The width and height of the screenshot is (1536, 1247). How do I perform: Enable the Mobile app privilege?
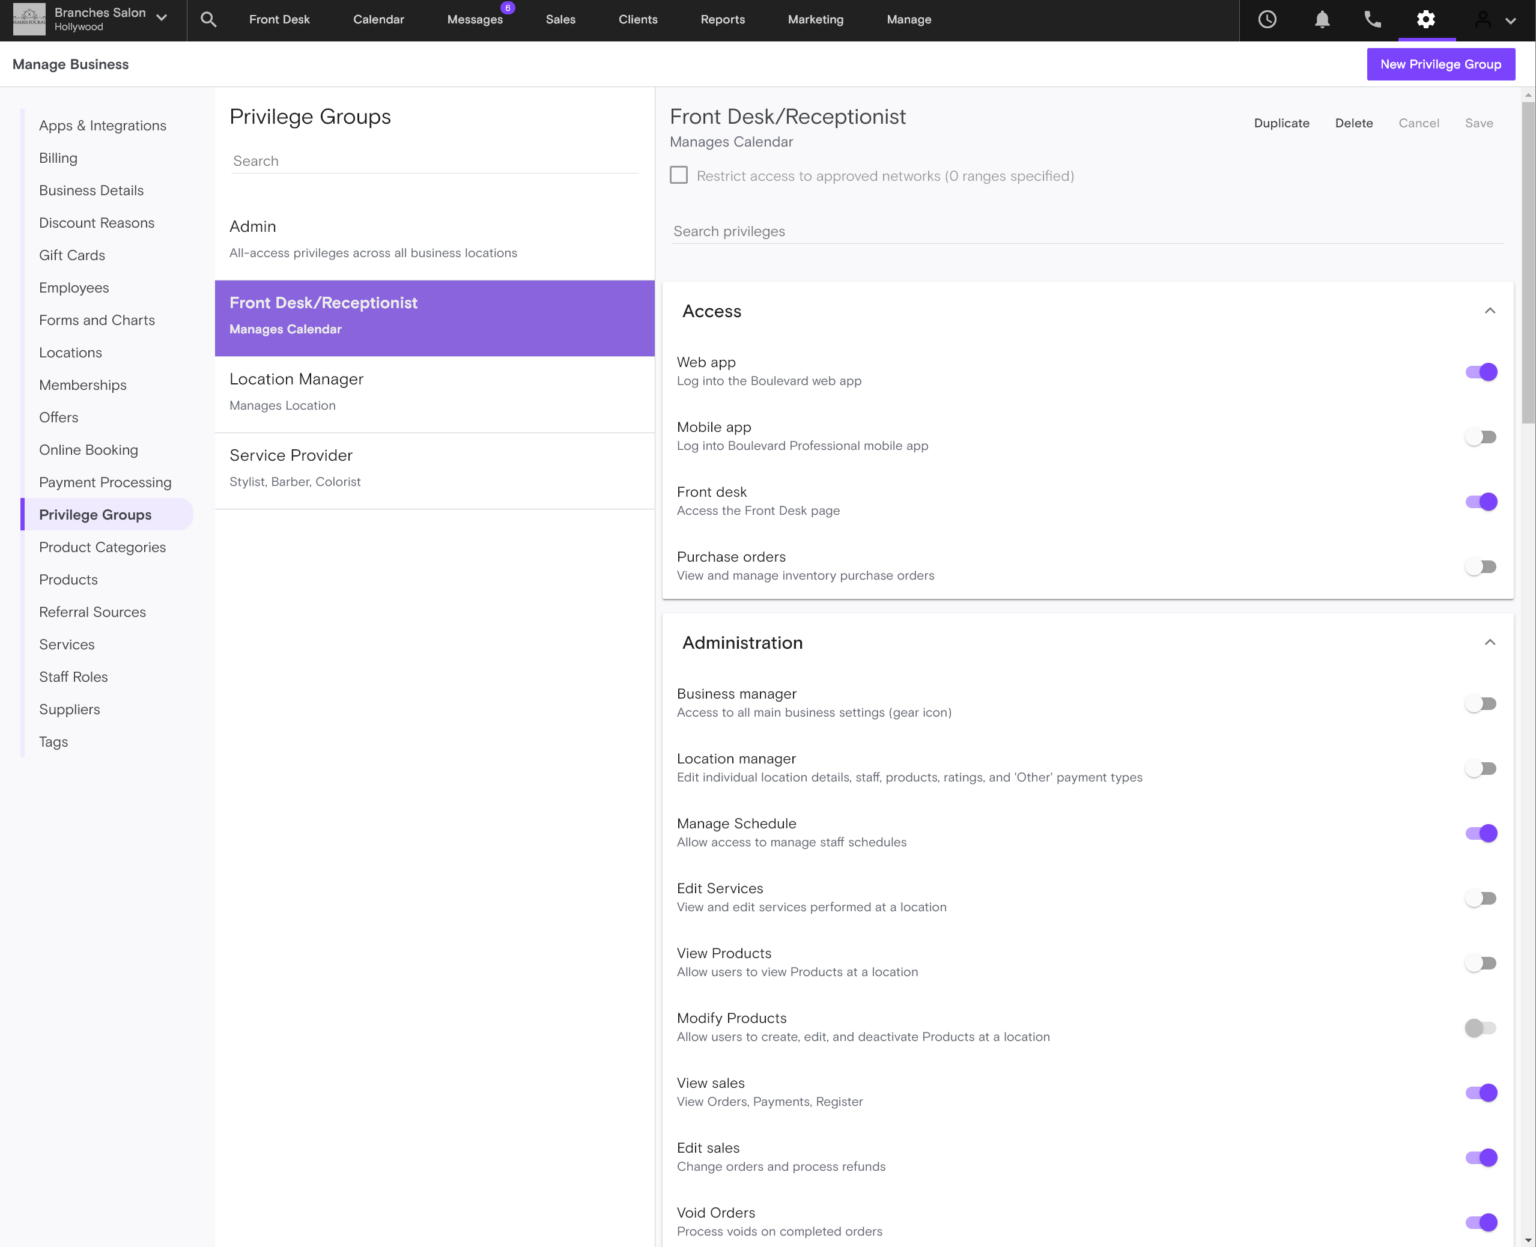coord(1481,437)
